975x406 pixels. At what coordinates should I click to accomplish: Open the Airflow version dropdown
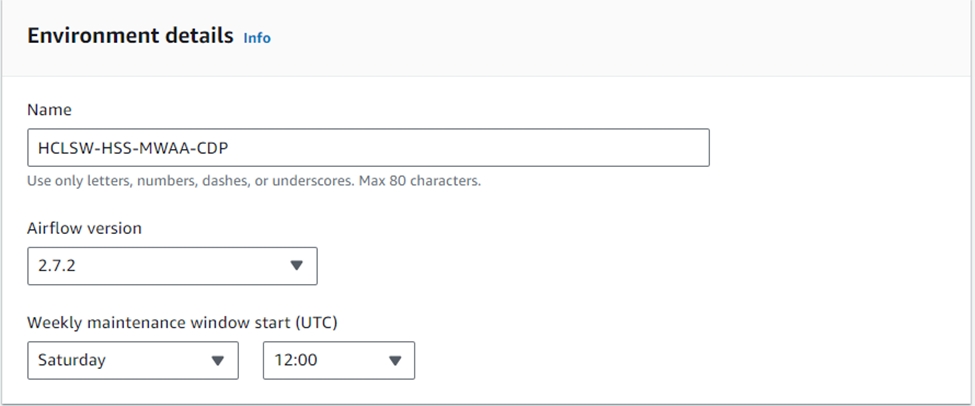[172, 266]
